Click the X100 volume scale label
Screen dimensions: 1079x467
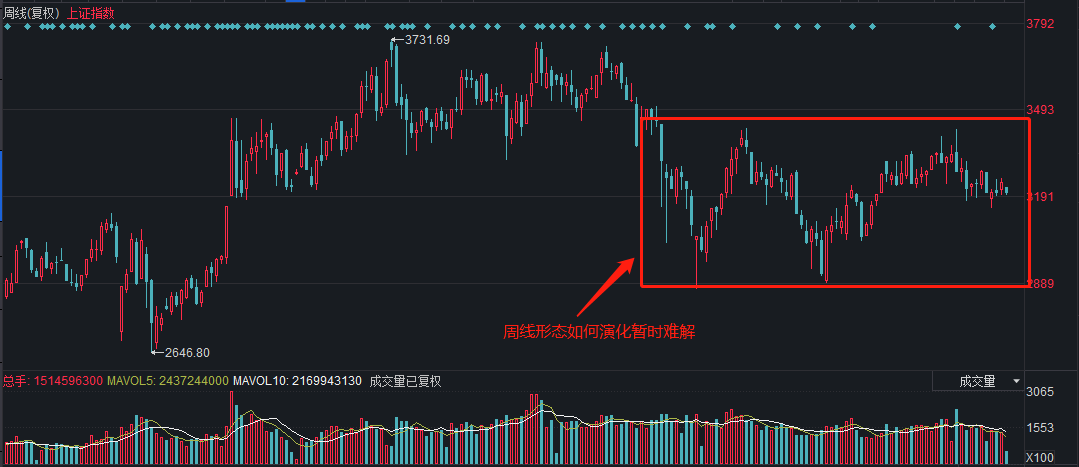click(1039, 458)
